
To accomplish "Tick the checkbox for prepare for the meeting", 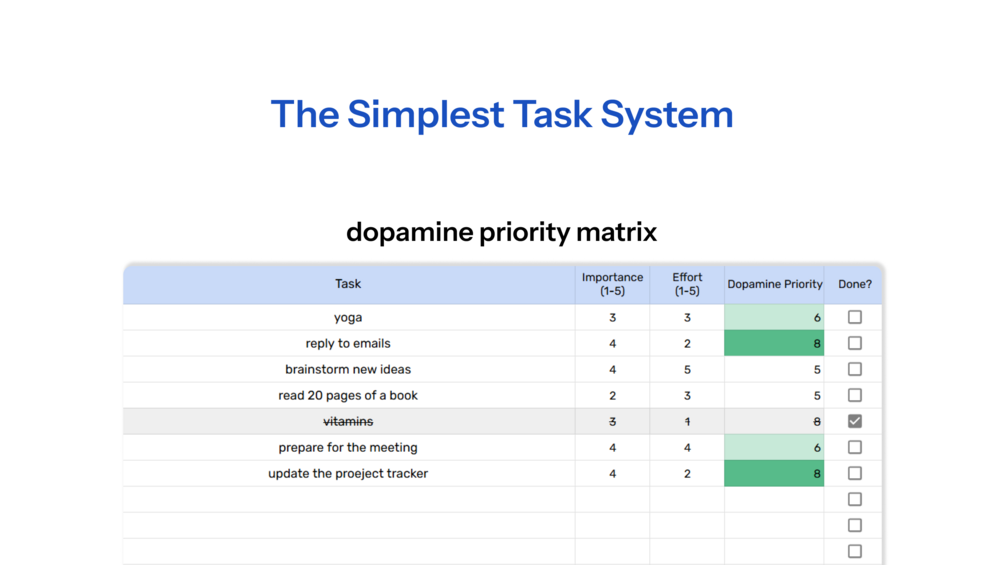I will click(854, 447).
